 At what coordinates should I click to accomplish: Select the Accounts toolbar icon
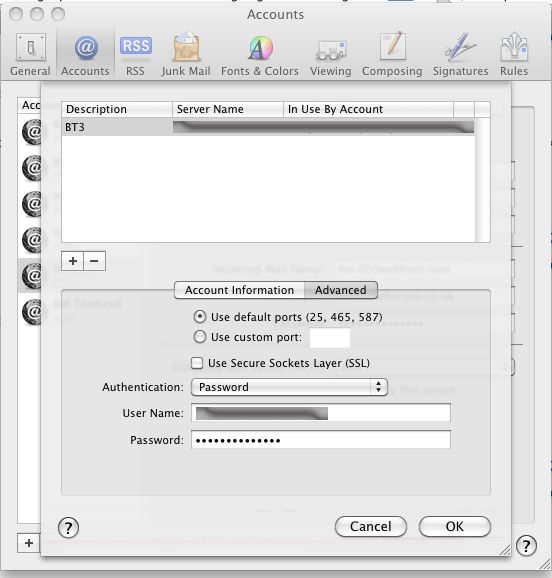pyautogui.click(x=85, y=55)
